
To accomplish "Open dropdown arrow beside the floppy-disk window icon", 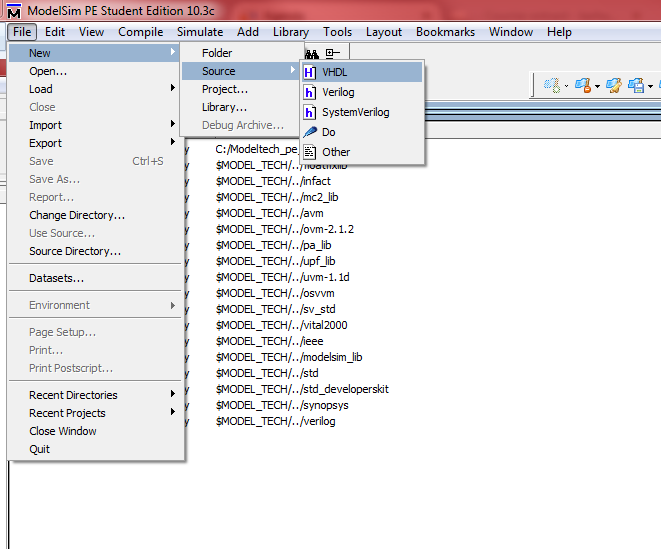I will click(x=650, y=86).
